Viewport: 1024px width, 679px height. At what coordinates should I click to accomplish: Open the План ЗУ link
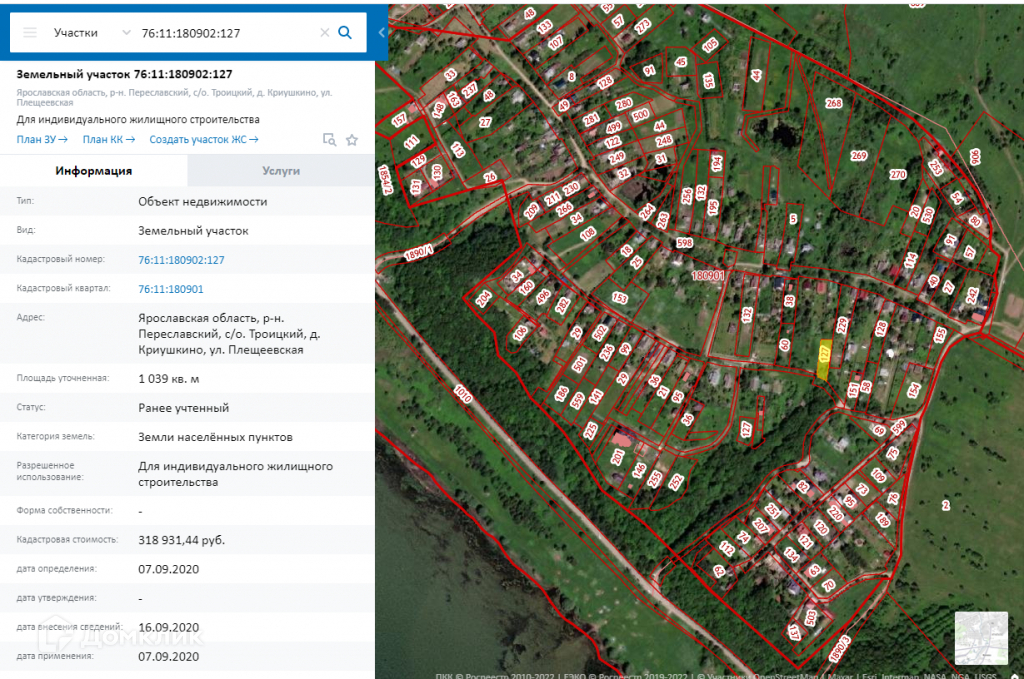pos(42,139)
